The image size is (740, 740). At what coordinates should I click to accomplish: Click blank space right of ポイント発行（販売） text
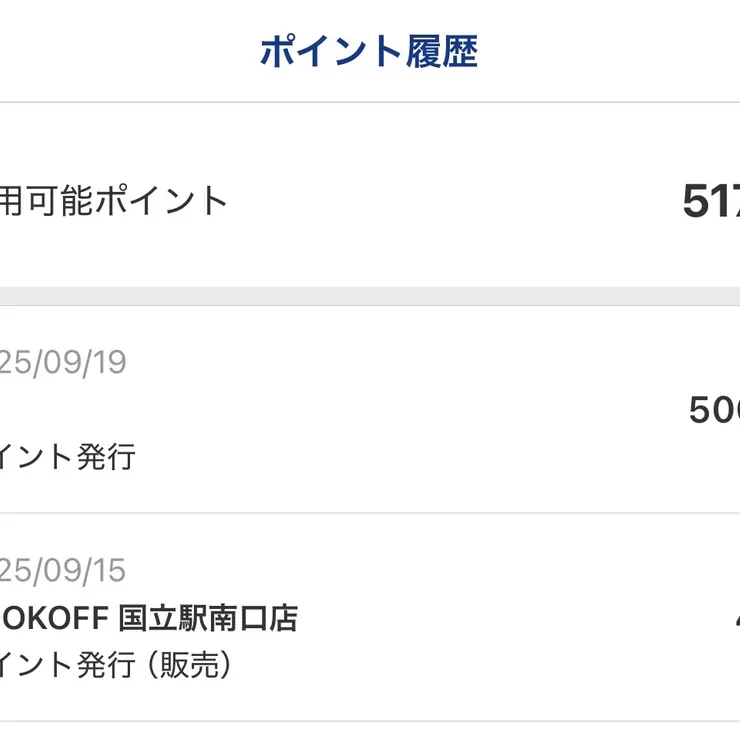(480, 665)
